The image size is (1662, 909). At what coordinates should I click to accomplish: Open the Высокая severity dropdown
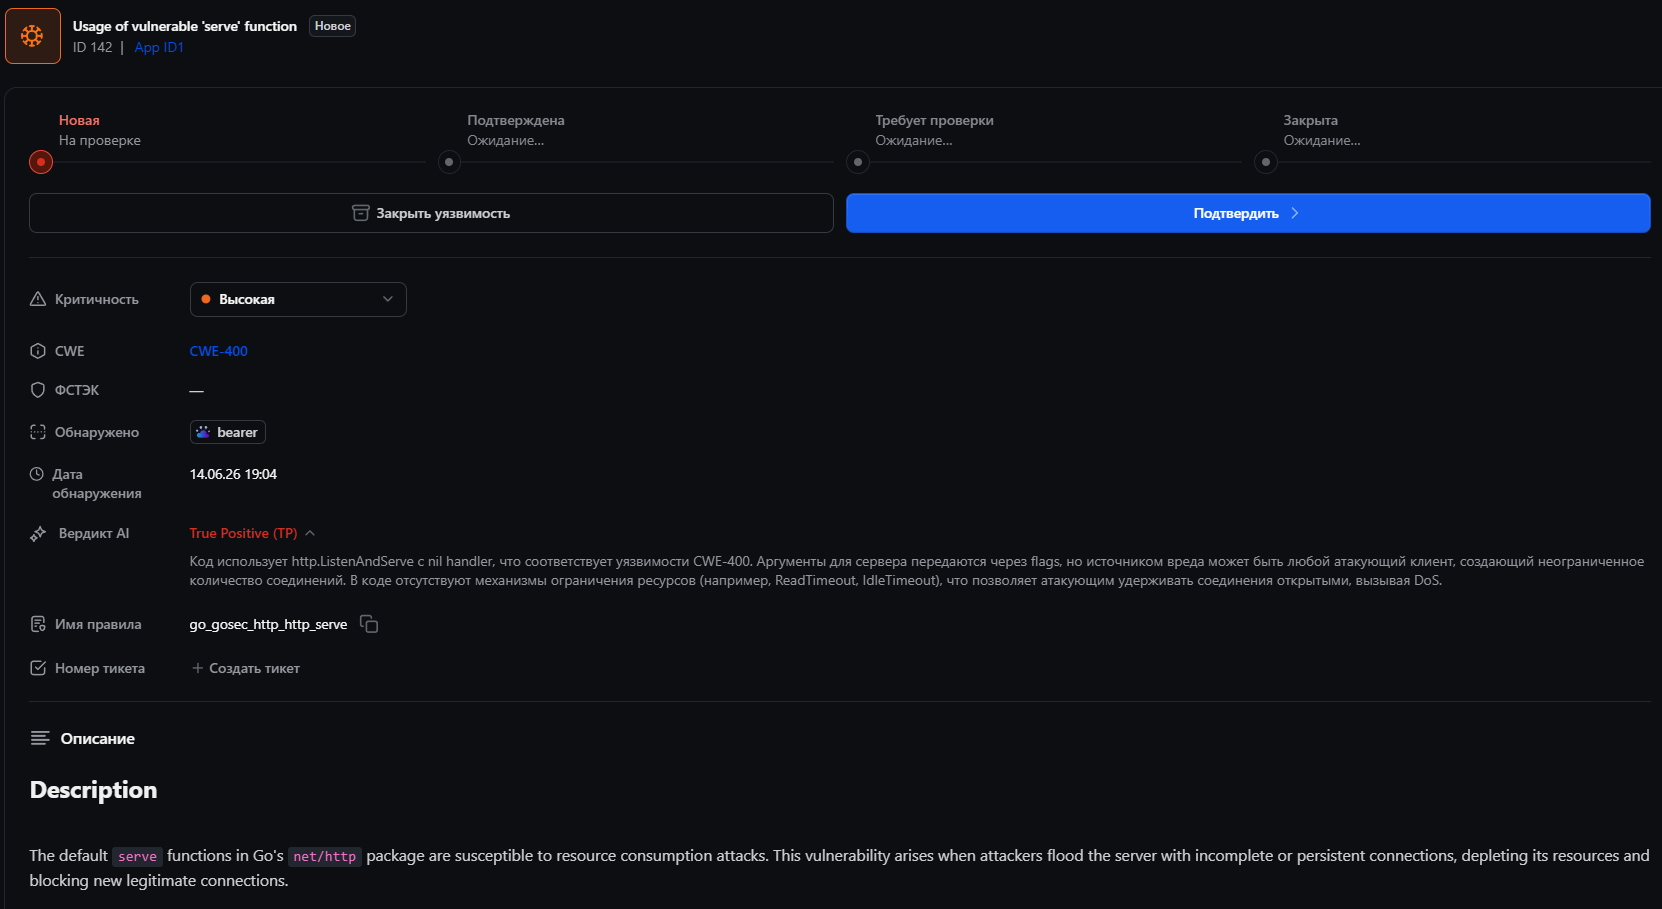[298, 299]
